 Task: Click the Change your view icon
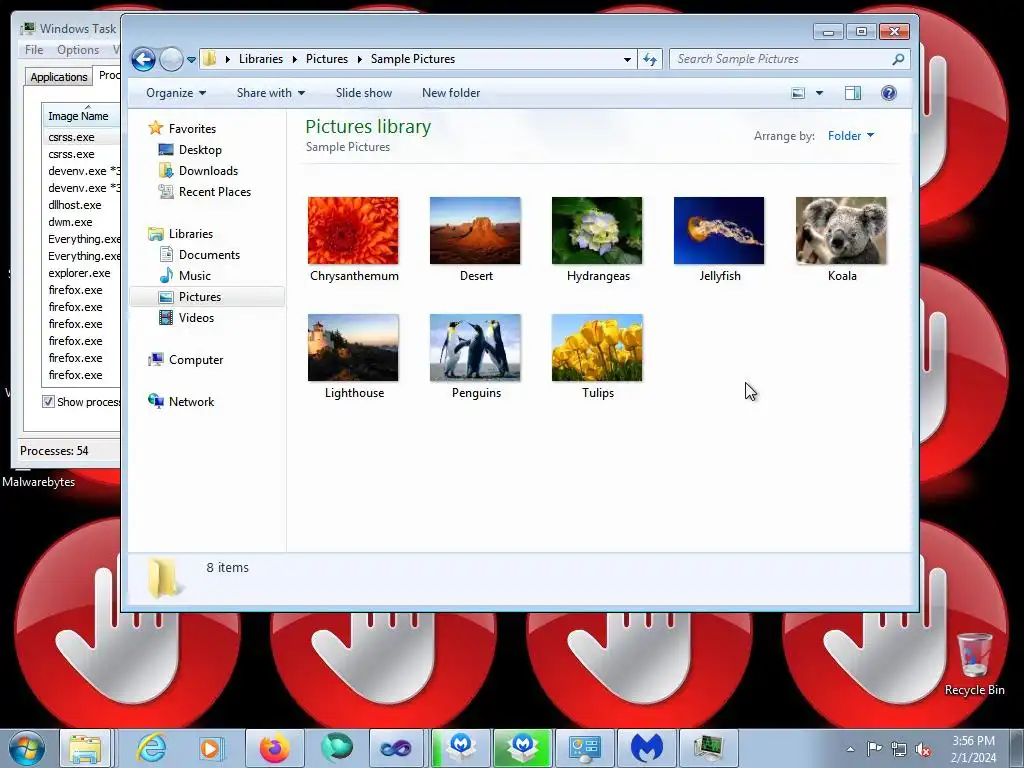[x=798, y=93]
